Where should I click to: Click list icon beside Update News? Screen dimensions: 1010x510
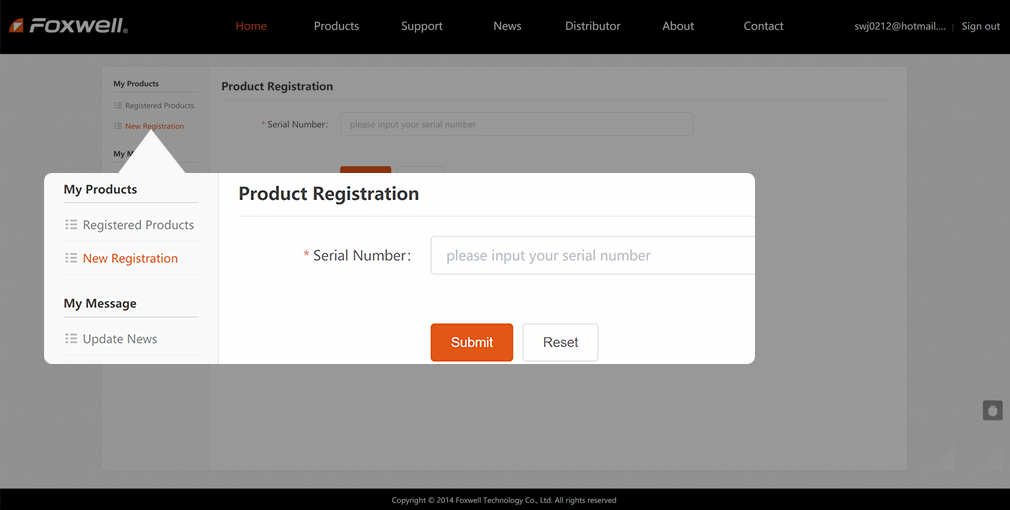point(71,339)
